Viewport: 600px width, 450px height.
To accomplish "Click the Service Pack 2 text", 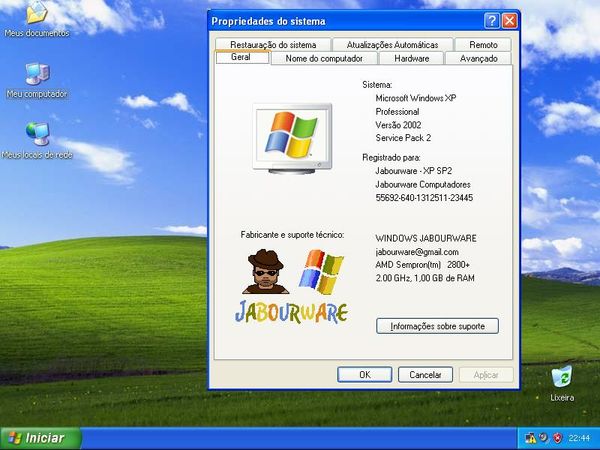I will pos(403,138).
